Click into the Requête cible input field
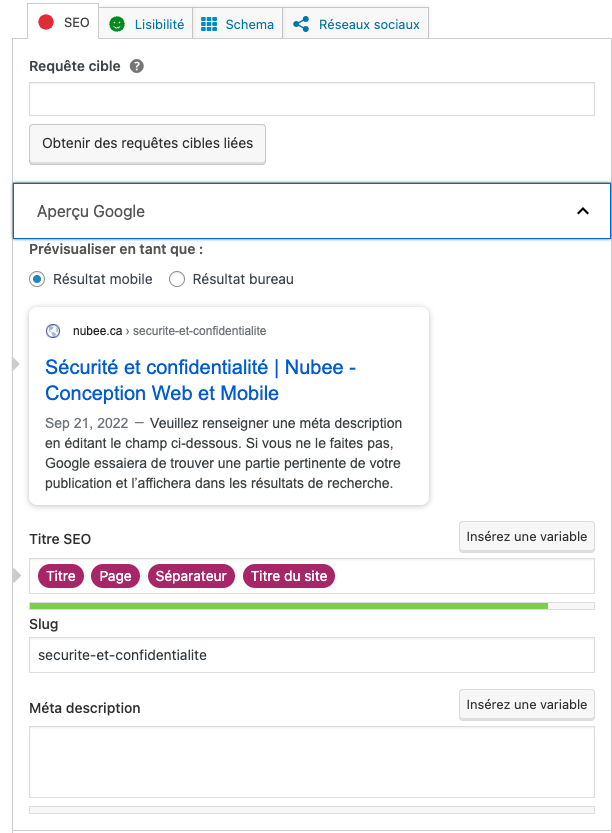612x833 pixels. pos(312,100)
